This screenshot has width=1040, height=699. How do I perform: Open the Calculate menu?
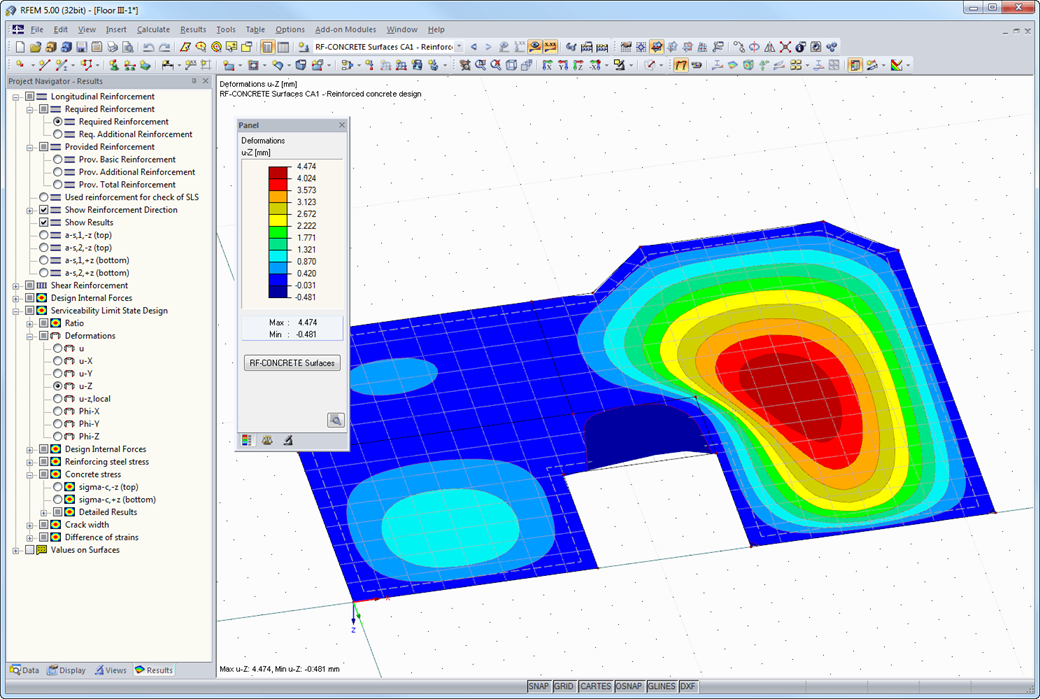click(x=153, y=29)
